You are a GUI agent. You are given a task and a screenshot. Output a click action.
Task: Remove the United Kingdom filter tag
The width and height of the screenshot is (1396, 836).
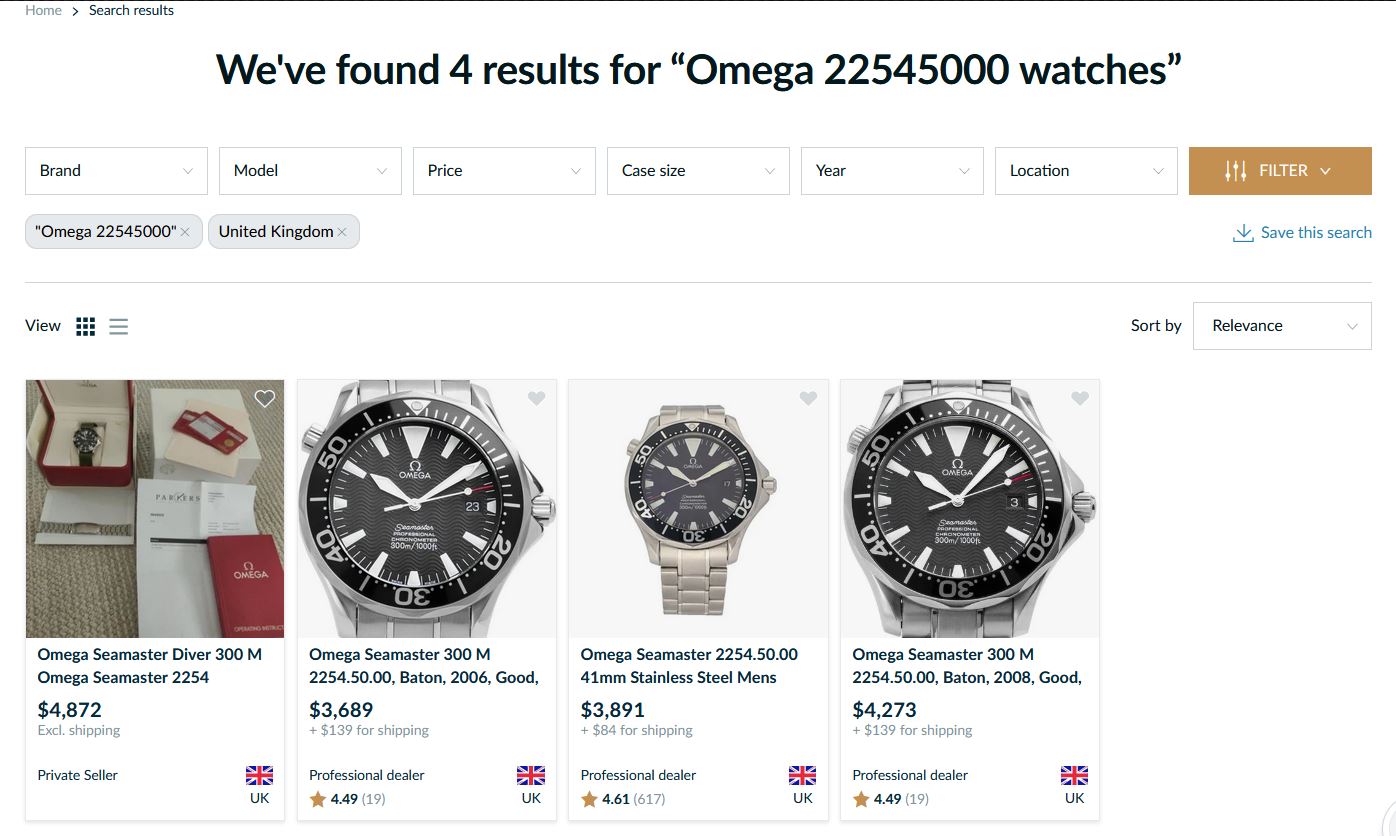[x=342, y=232]
